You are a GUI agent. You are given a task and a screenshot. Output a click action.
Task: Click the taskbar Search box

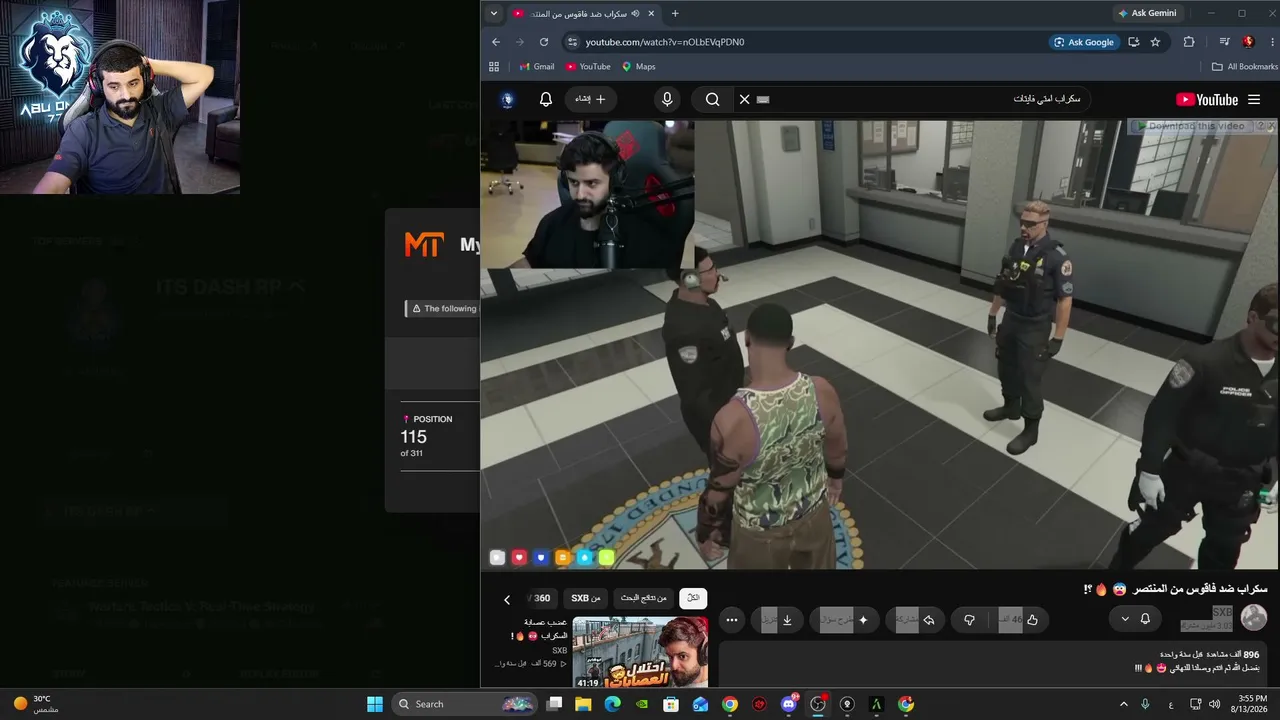[x=465, y=704]
